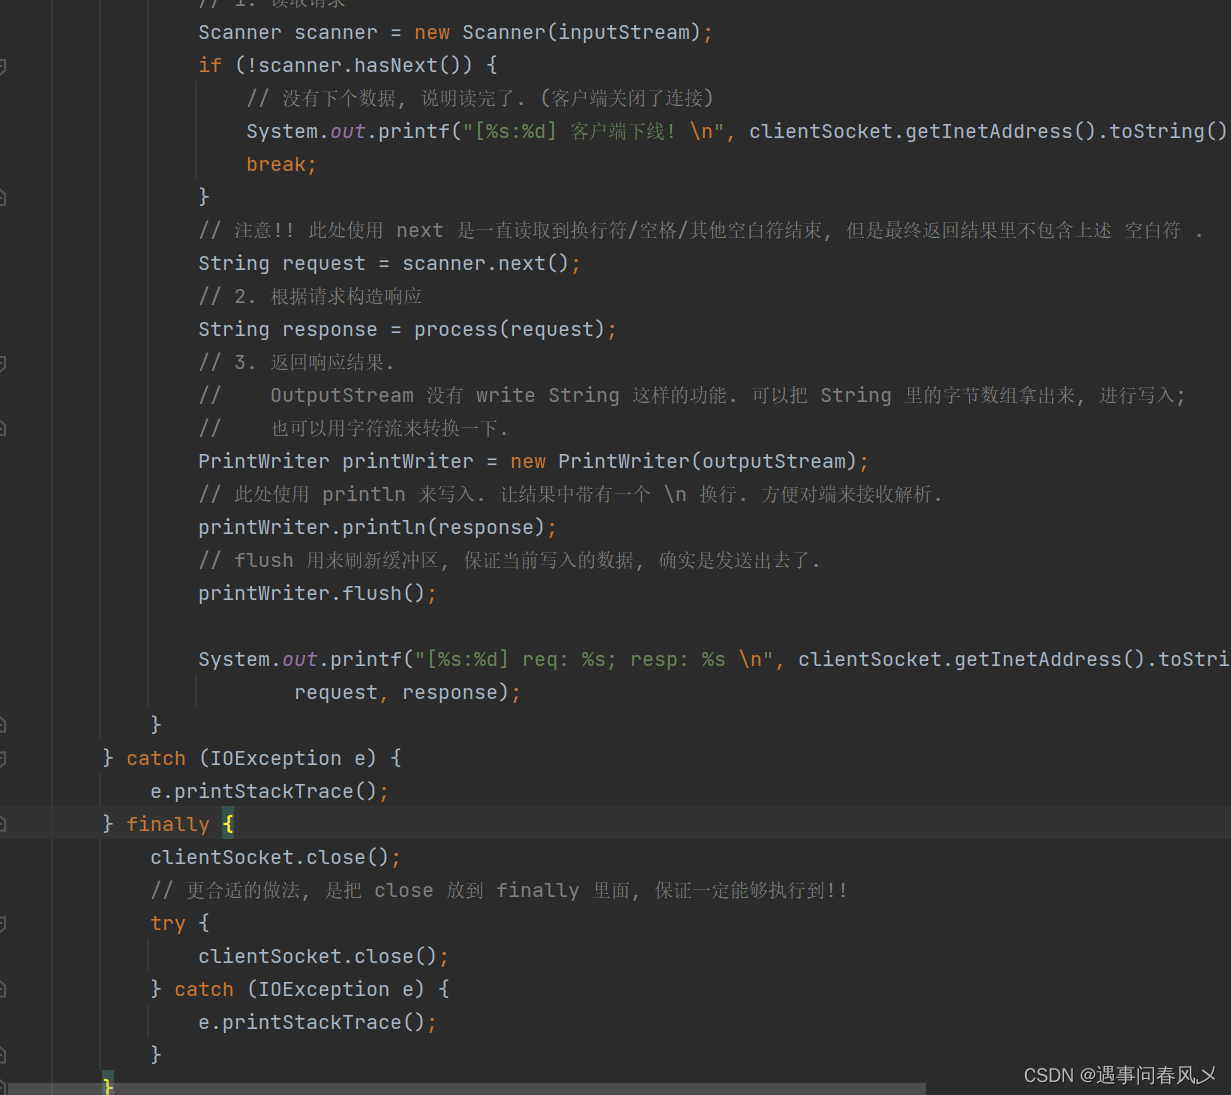Click the 'try {' line
Image resolution: width=1231 pixels, height=1095 pixels.
click(x=180, y=924)
